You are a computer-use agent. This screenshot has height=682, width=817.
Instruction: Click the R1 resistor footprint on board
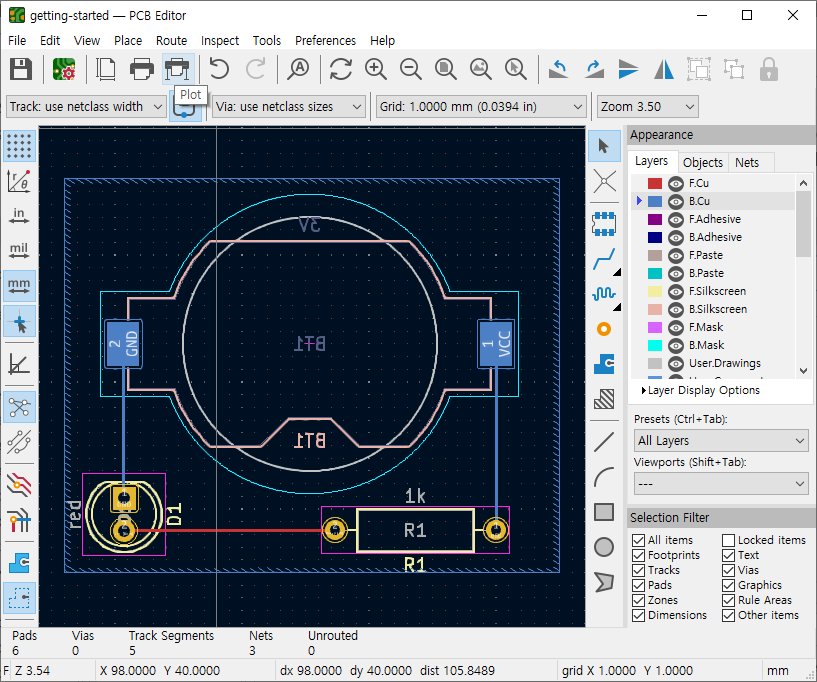pyautogui.click(x=415, y=530)
